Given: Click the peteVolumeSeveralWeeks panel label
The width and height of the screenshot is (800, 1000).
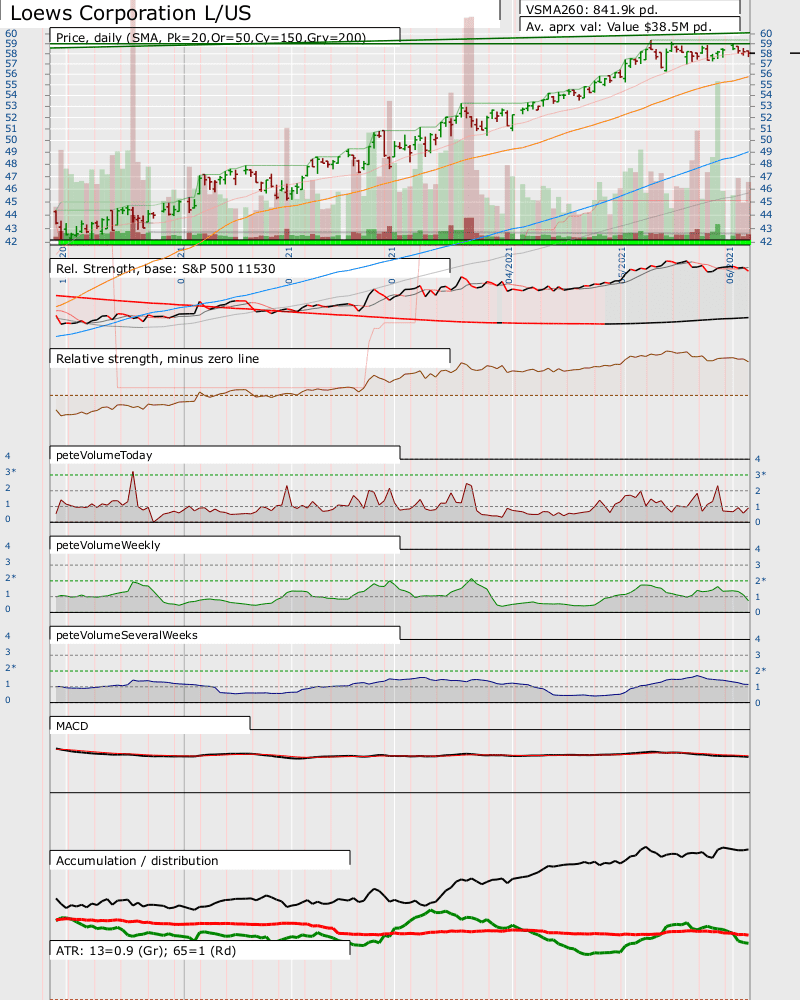Looking at the screenshot, I should [x=127, y=635].
